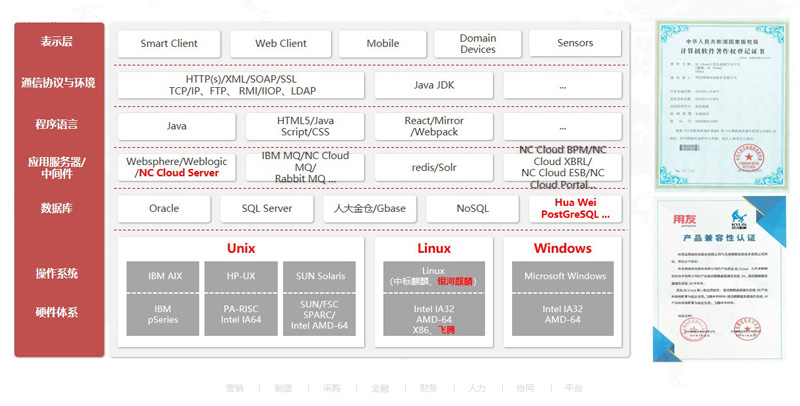Open the 金融 tab
Viewport: 800px width, 406px height.
tap(380, 387)
